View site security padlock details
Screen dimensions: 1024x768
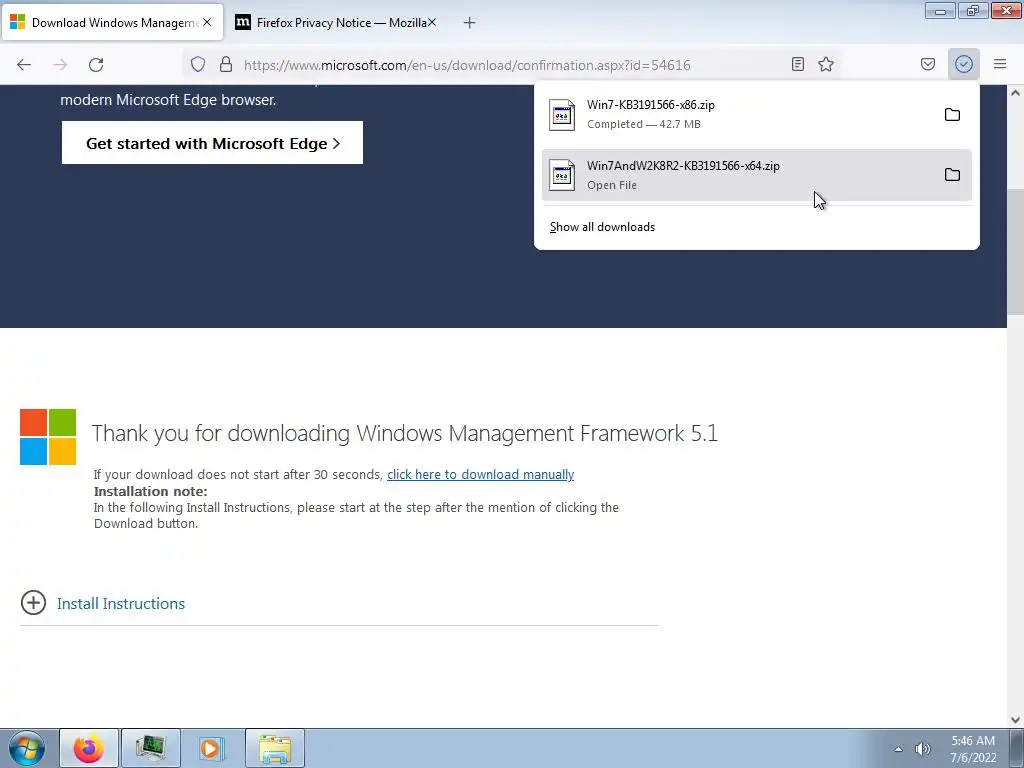(226, 65)
